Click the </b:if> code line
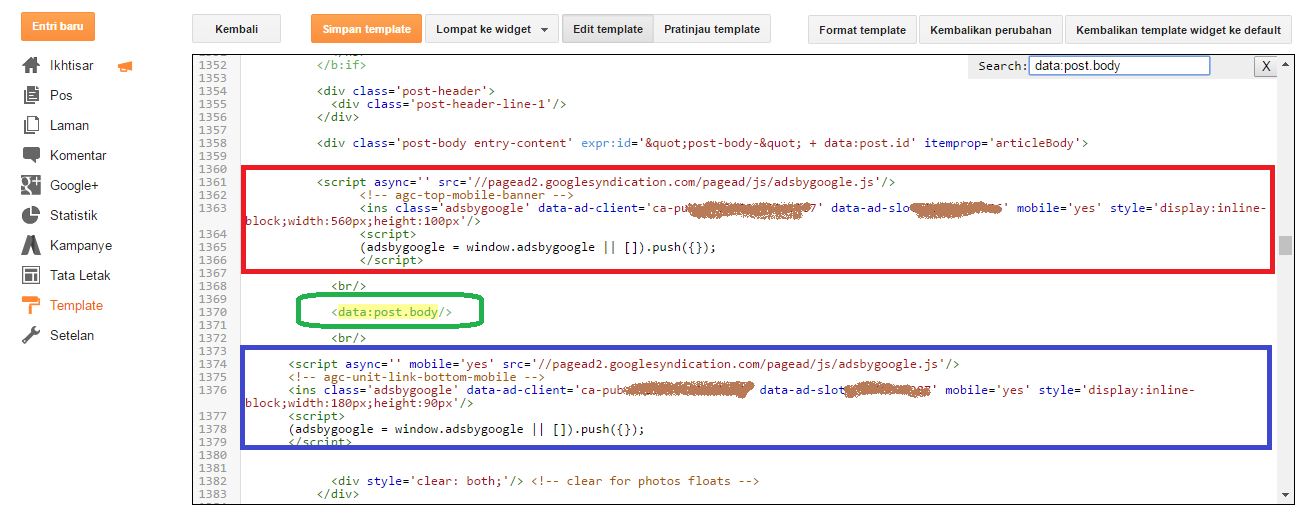 pos(342,66)
